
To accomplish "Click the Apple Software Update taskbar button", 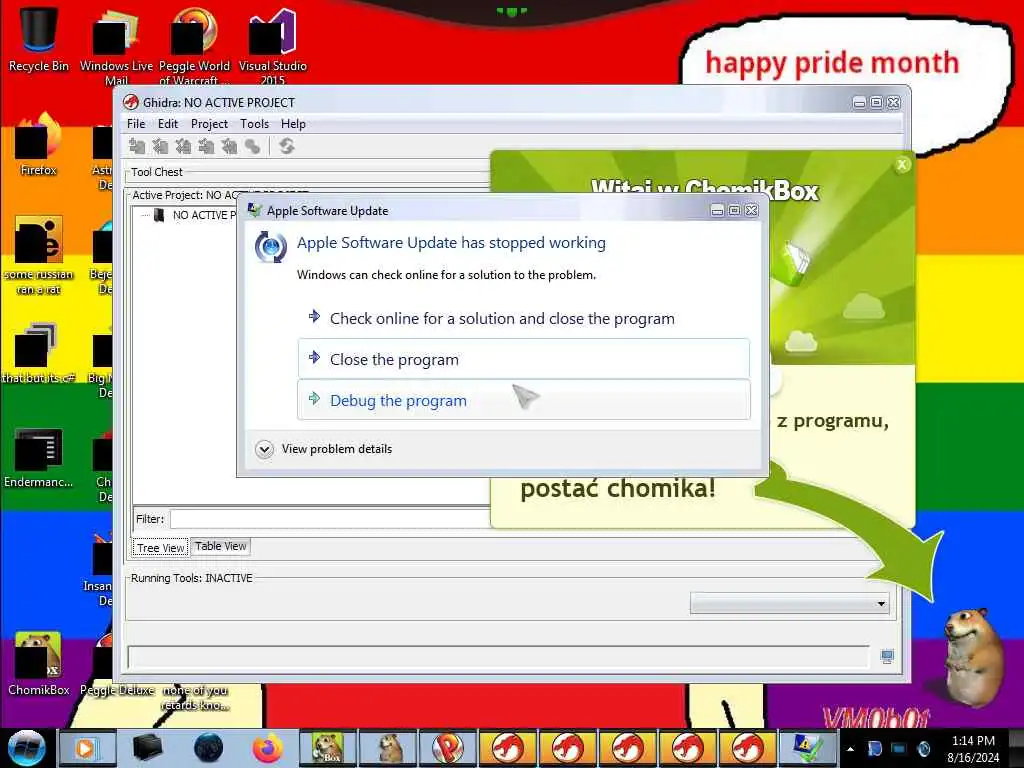I will click(x=808, y=748).
